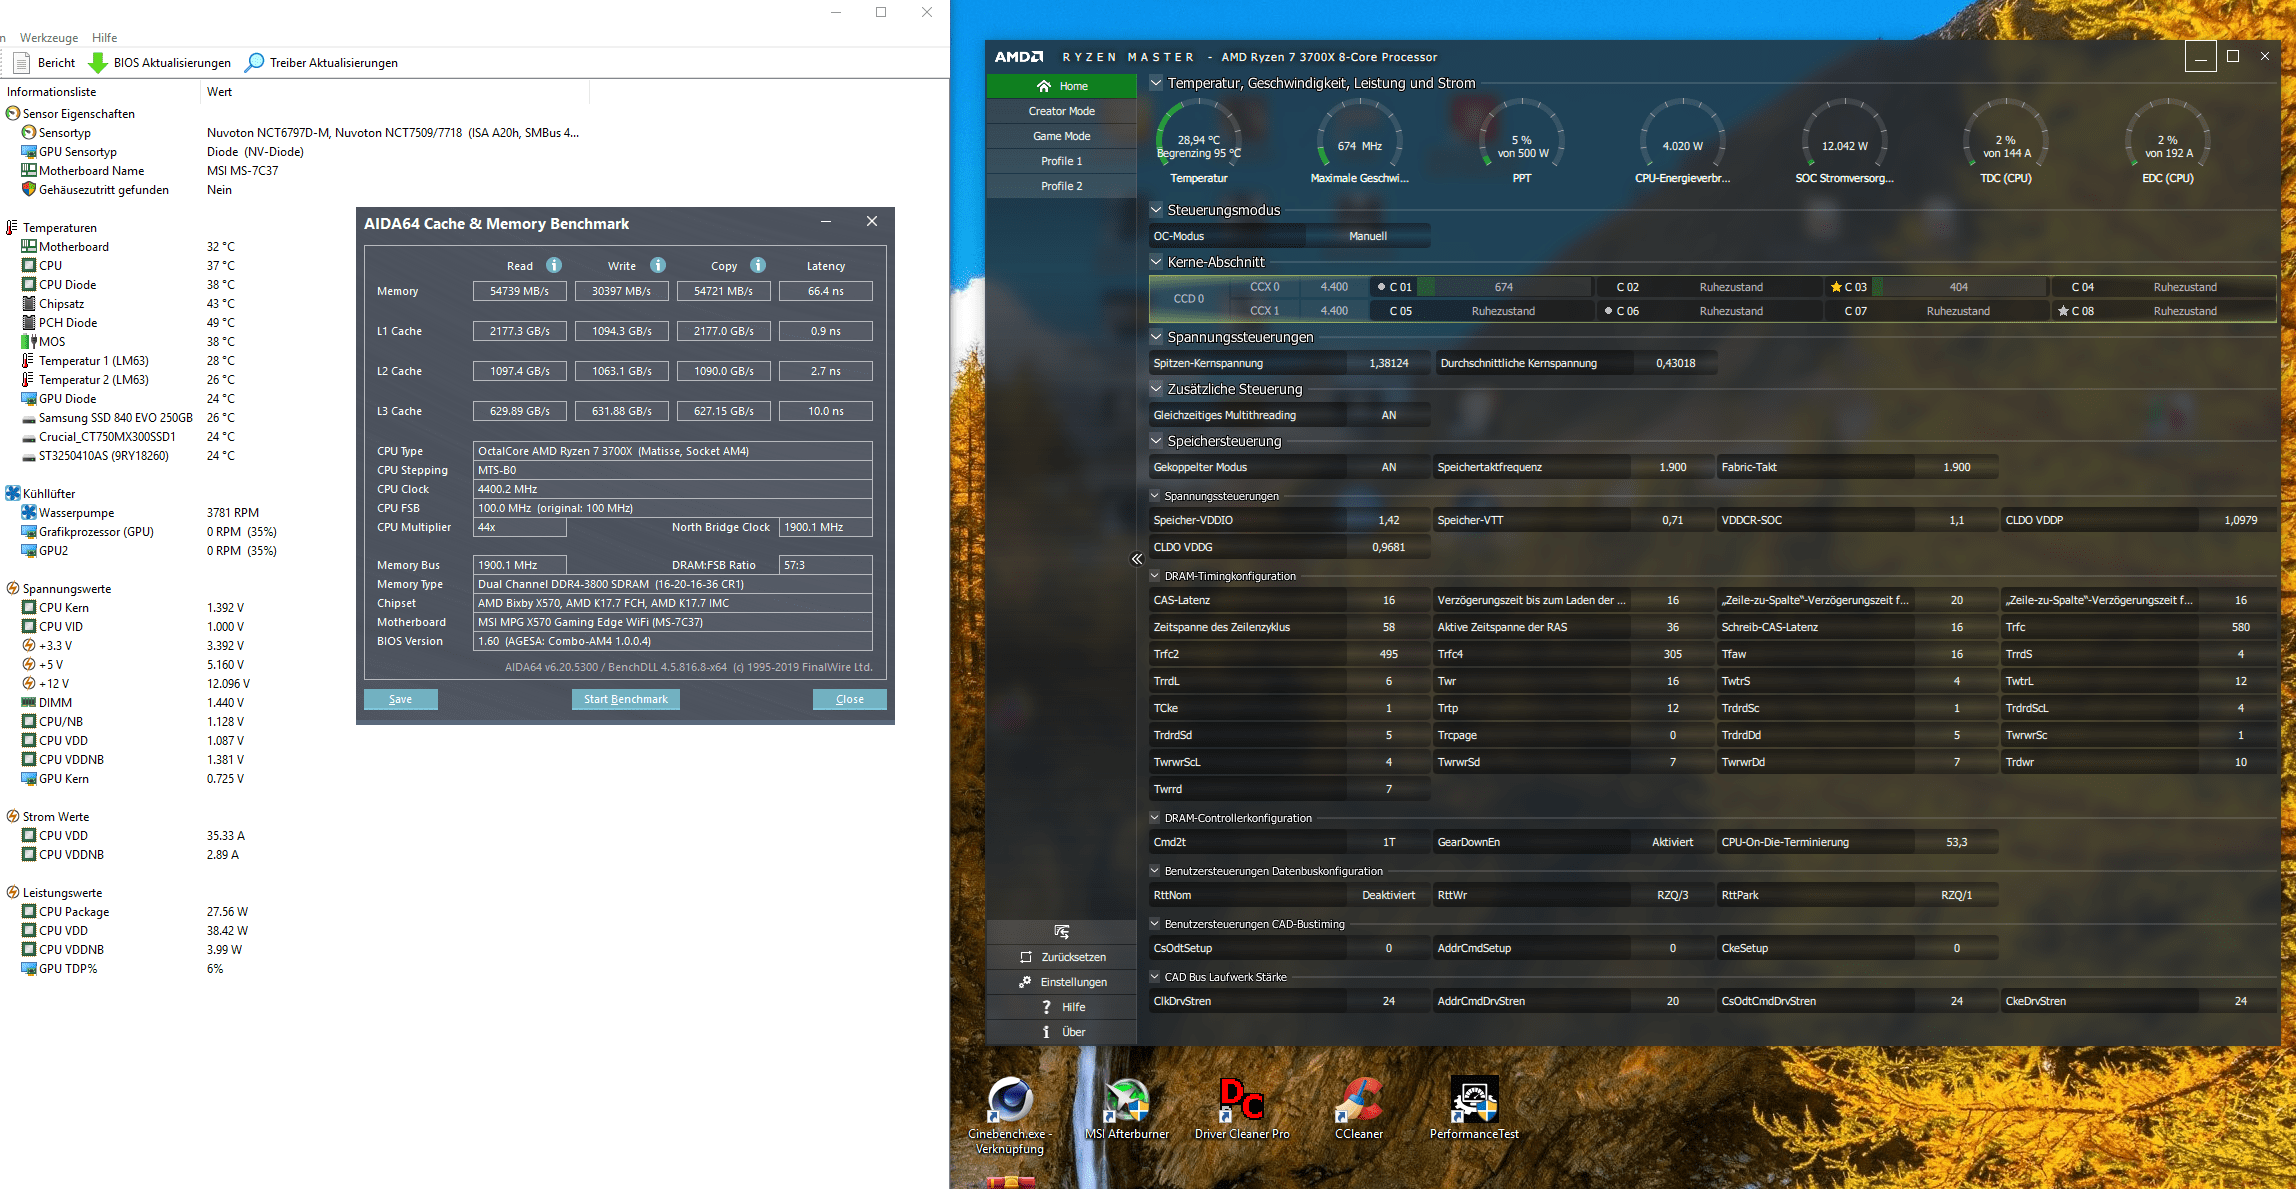Open Cinebench.exe desktop shortcut
This screenshot has width=2296, height=1189.
click(x=1010, y=1114)
